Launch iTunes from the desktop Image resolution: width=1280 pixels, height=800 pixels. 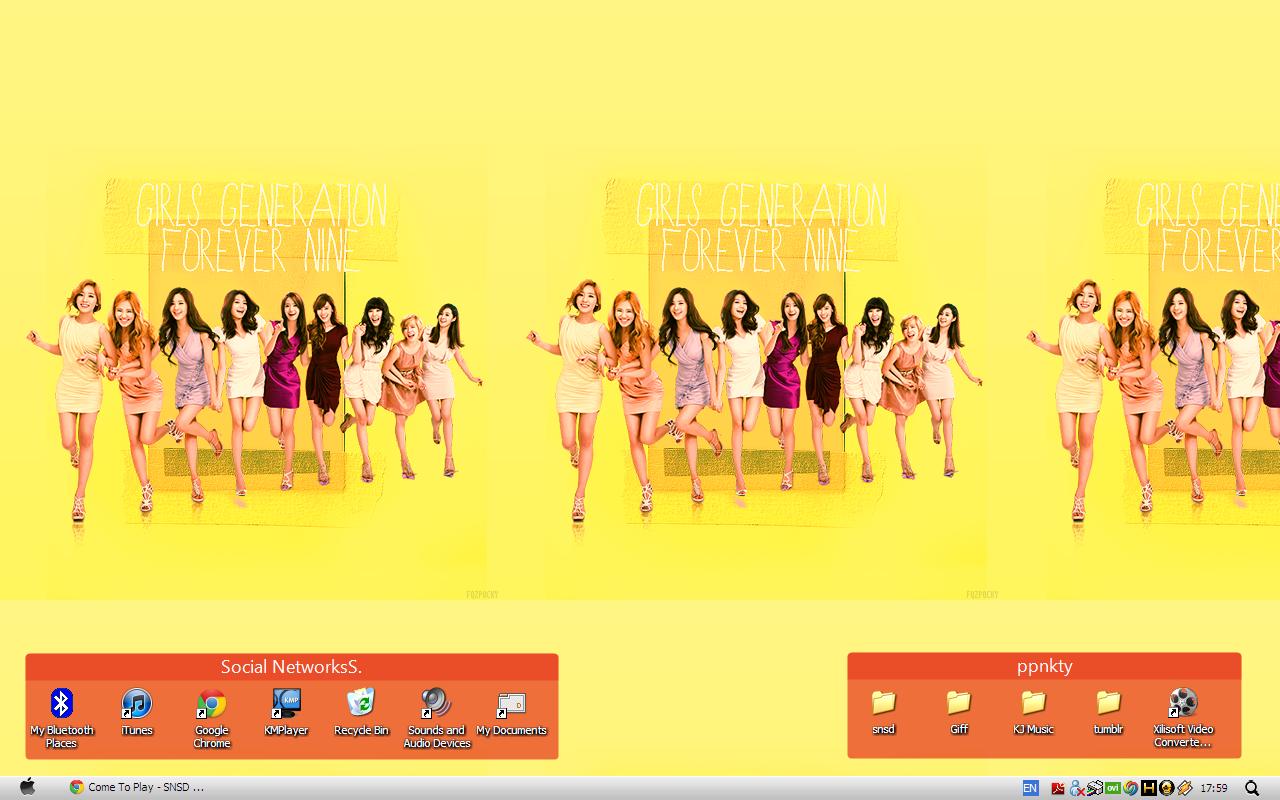137,713
